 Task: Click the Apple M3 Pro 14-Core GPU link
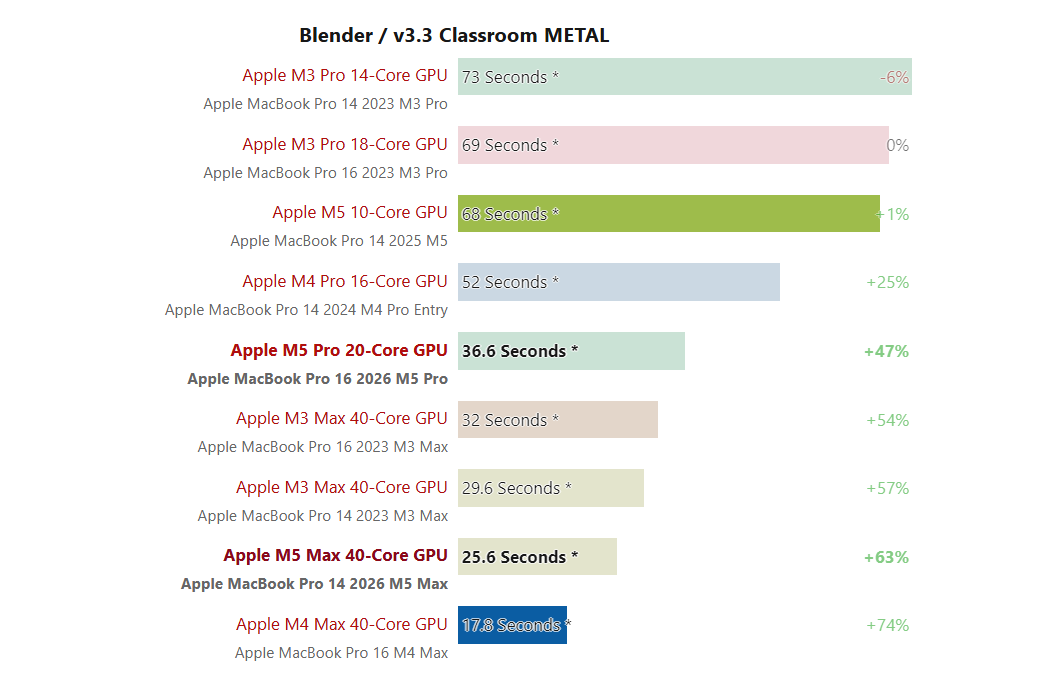(x=344, y=76)
